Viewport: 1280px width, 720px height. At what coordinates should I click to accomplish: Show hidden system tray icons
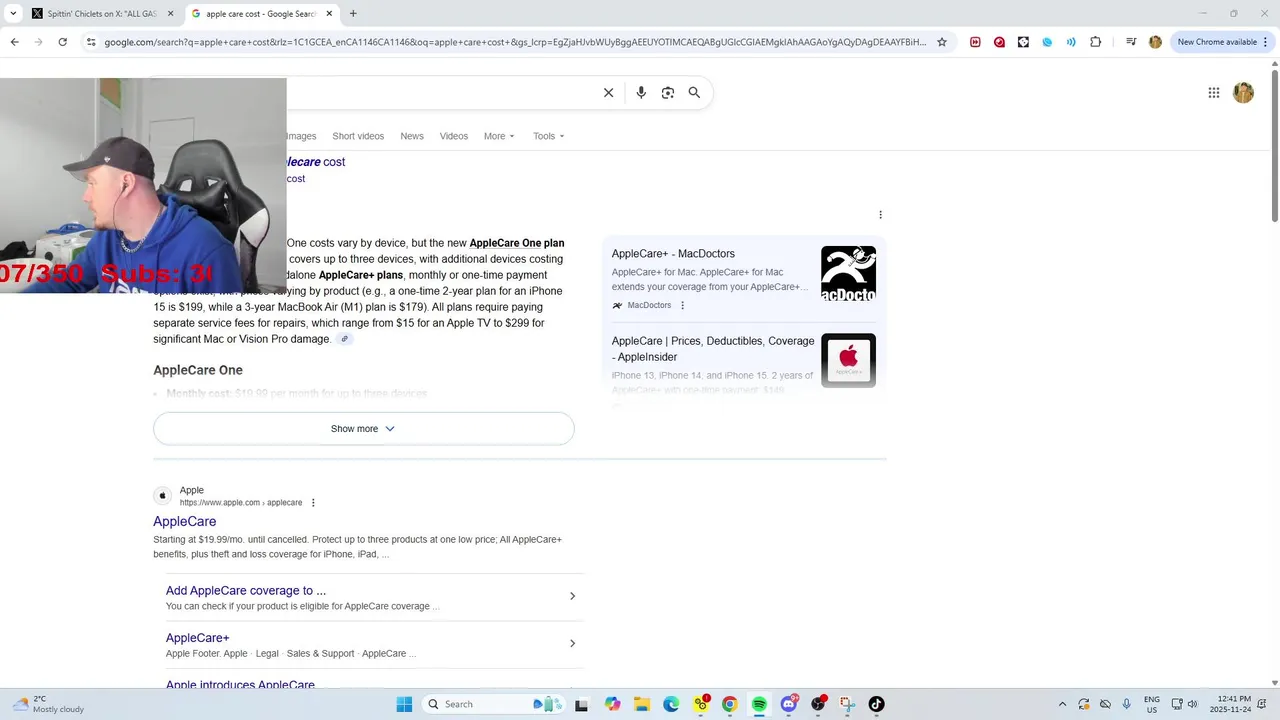pyautogui.click(x=1062, y=704)
